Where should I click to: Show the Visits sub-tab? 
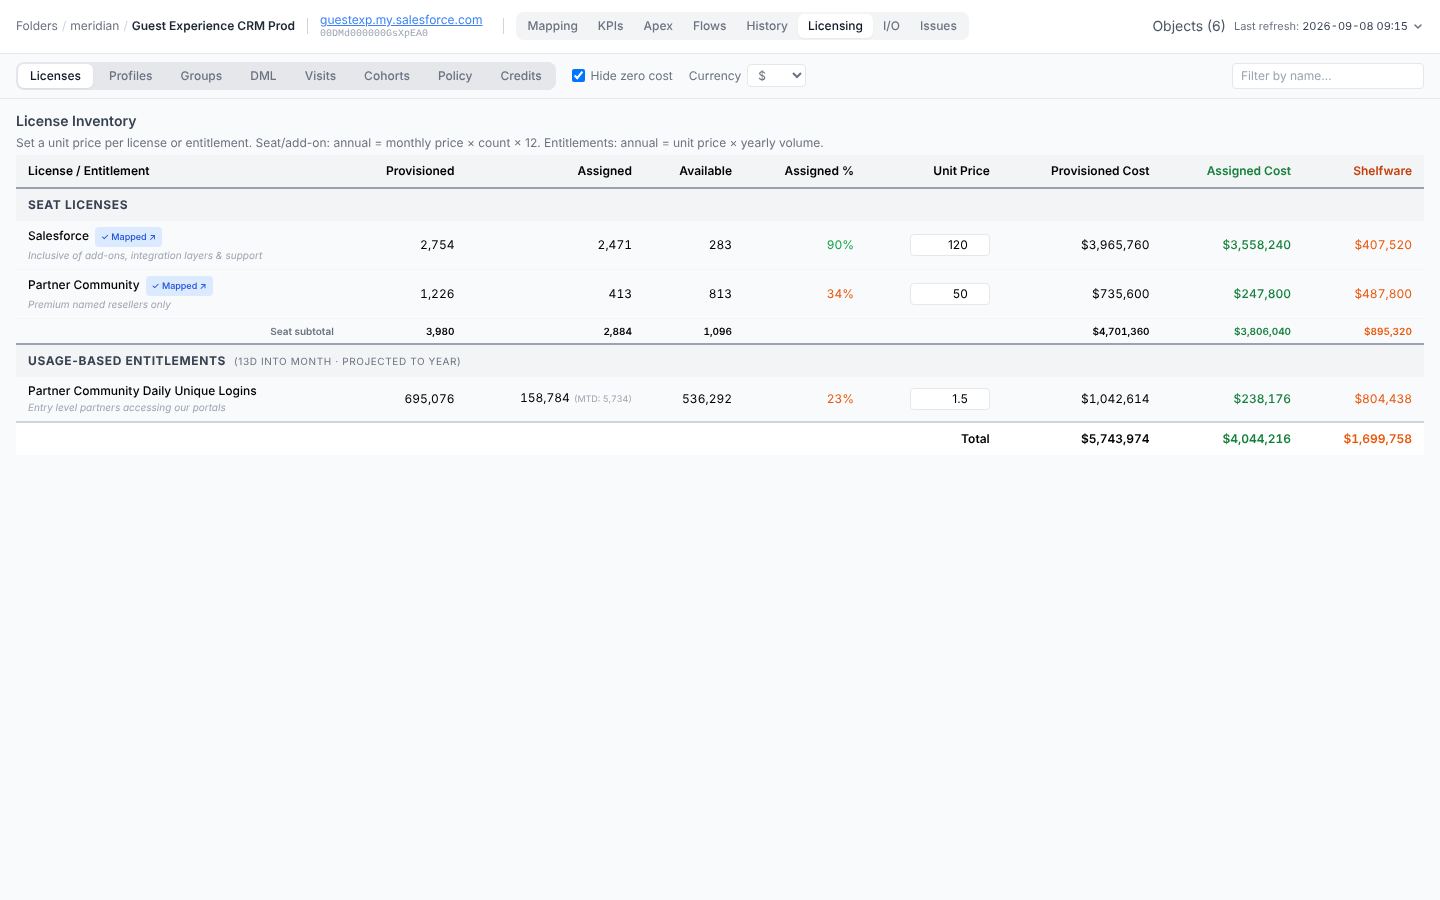click(320, 76)
